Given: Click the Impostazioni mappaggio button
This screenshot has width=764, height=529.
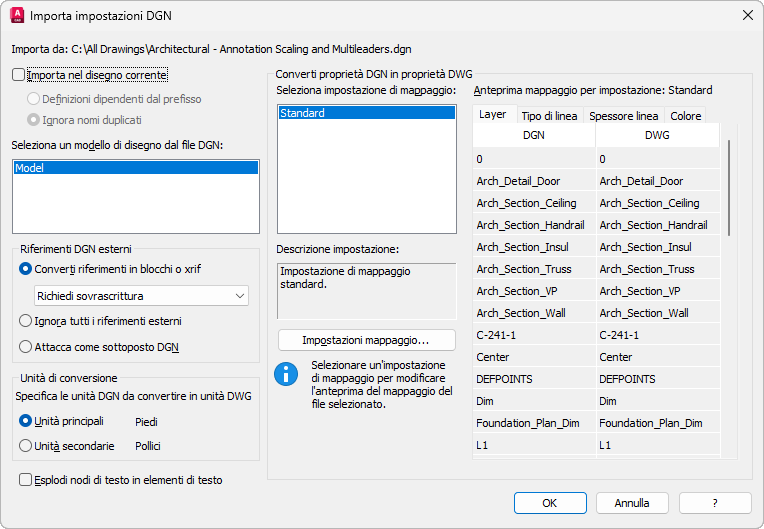Looking at the screenshot, I should 365,341.
